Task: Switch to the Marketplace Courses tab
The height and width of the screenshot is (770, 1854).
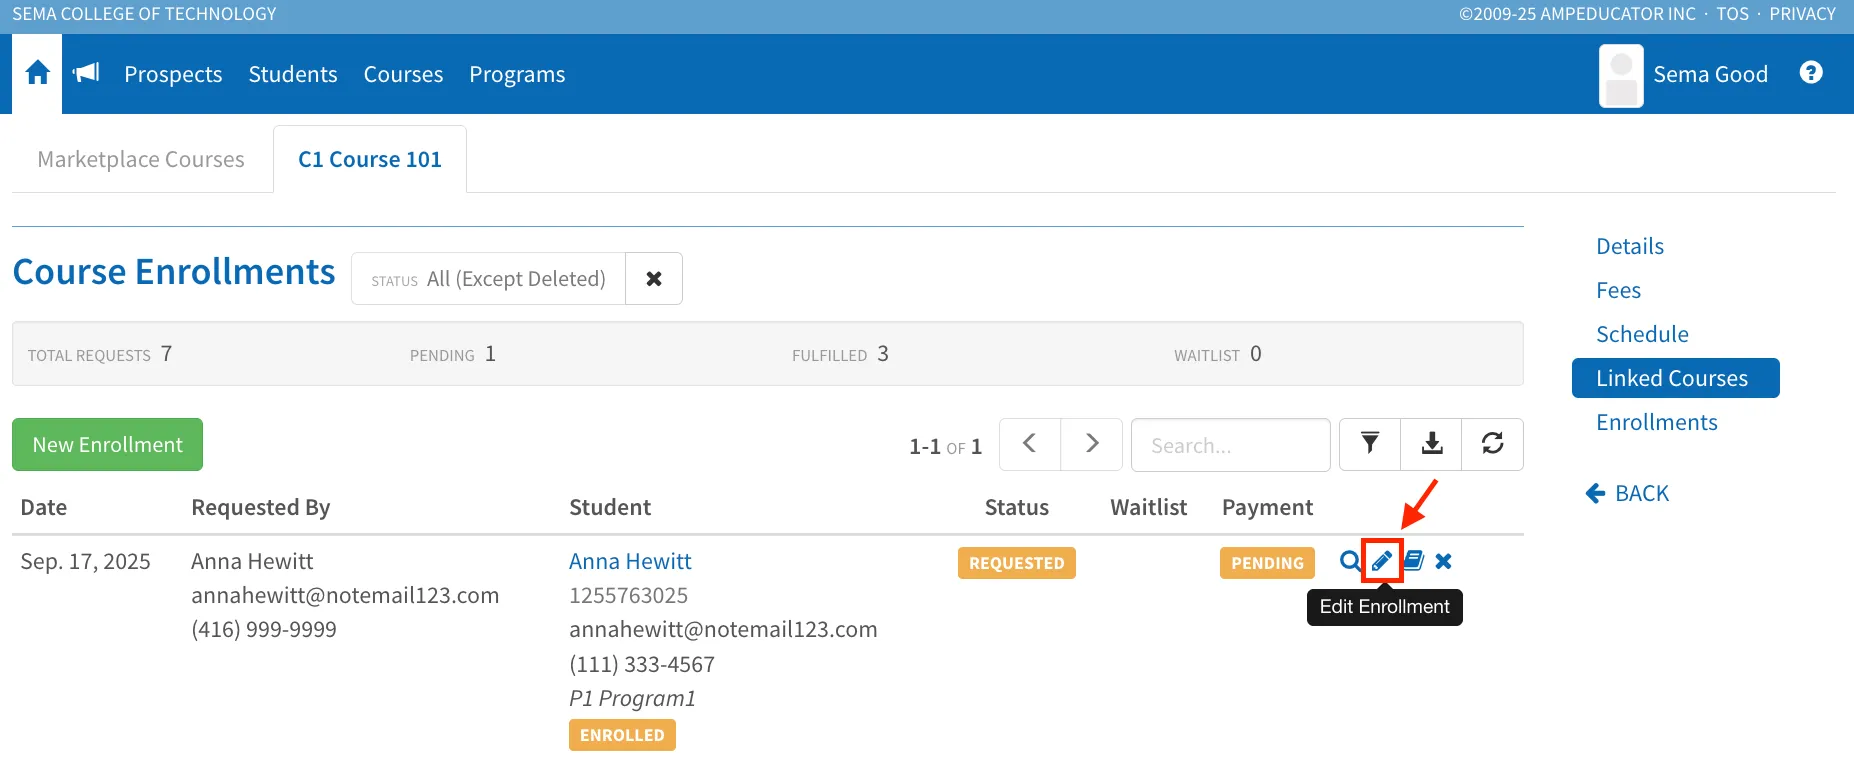Action: pos(141,159)
